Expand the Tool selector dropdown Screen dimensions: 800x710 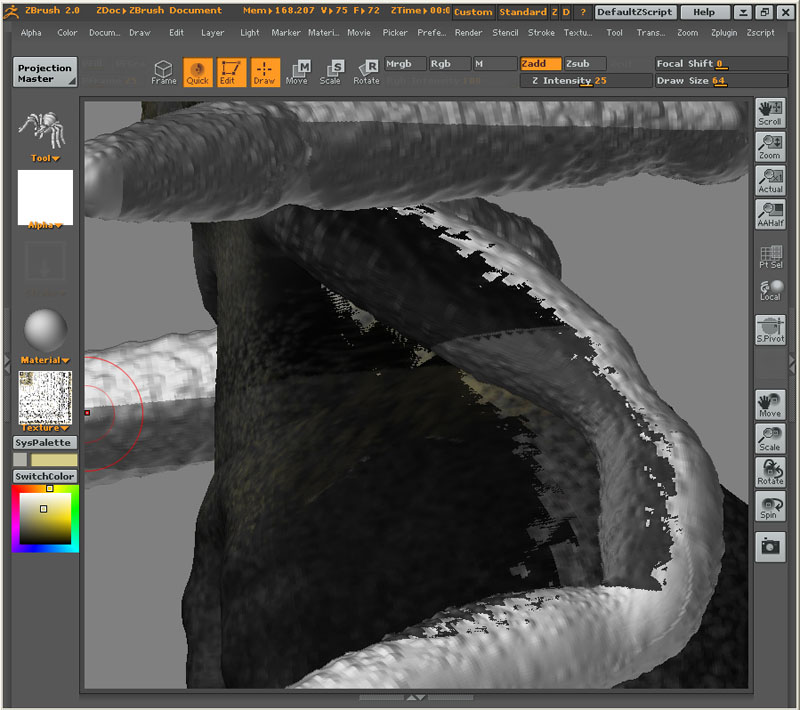(x=45, y=158)
